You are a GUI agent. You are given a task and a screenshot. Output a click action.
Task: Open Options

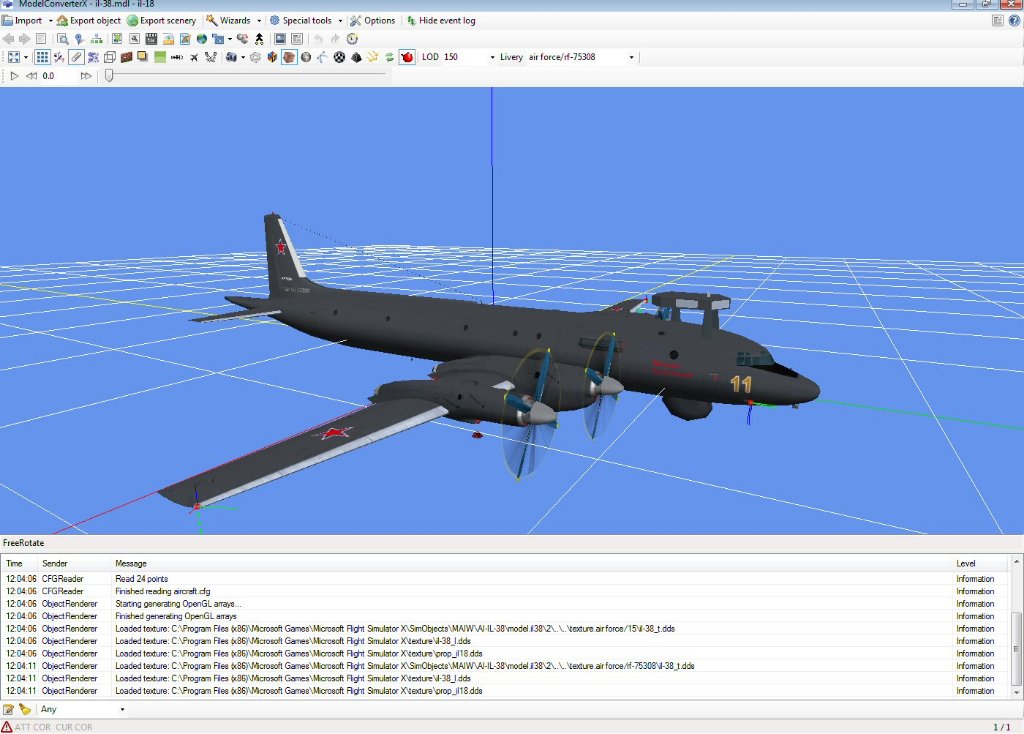tap(372, 20)
